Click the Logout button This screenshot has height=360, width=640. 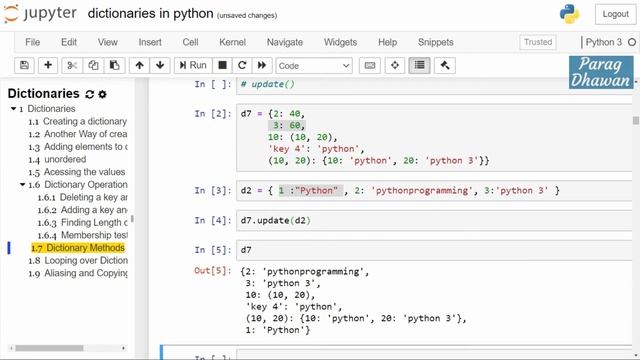(x=616, y=14)
